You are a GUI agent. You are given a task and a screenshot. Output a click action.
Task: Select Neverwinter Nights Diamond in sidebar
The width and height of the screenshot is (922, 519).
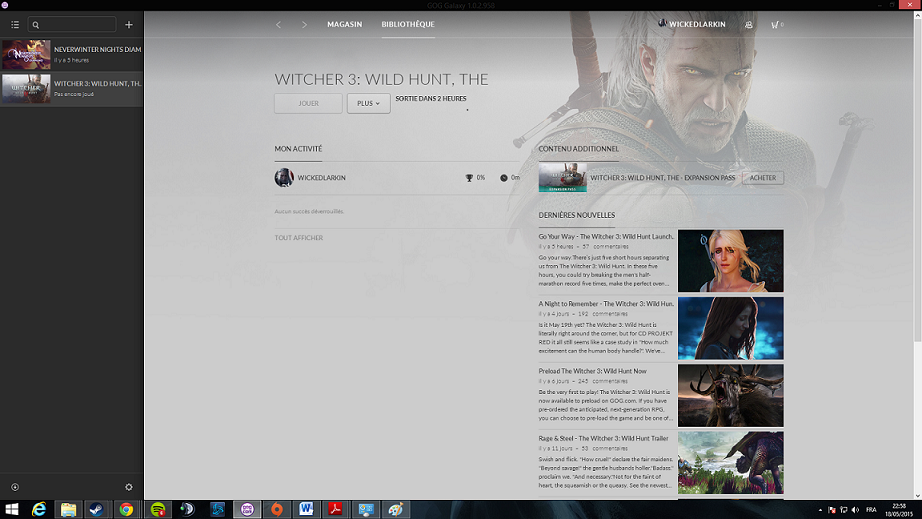click(72, 55)
